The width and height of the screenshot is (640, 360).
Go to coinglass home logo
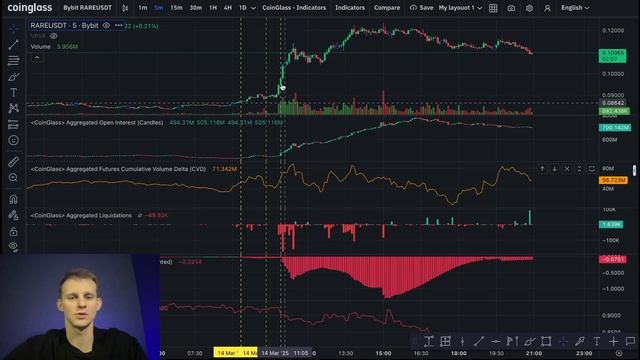click(30, 8)
